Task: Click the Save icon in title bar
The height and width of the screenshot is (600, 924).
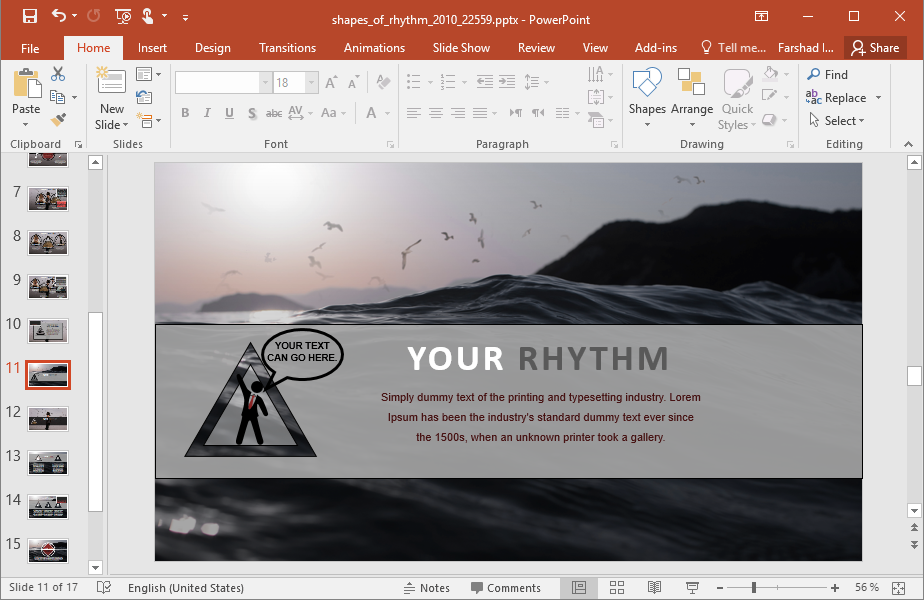Action: click(29, 17)
